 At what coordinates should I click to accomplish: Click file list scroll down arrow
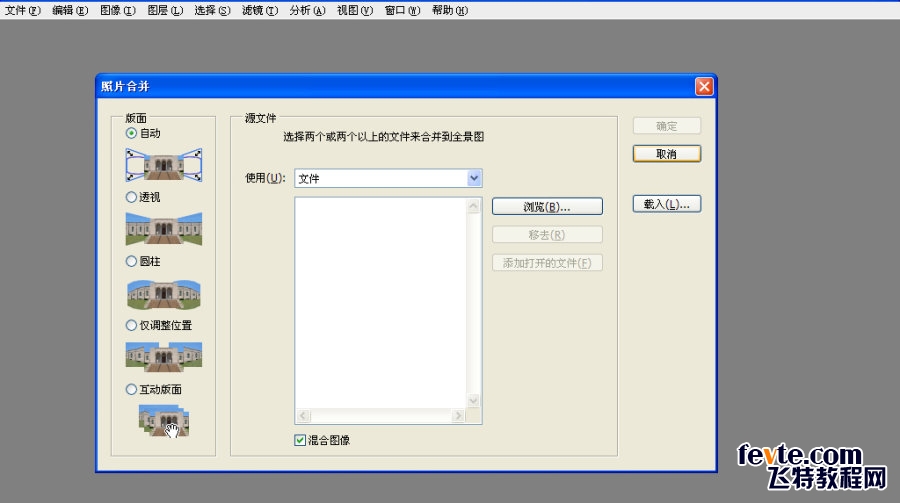(x=474, y=400)
